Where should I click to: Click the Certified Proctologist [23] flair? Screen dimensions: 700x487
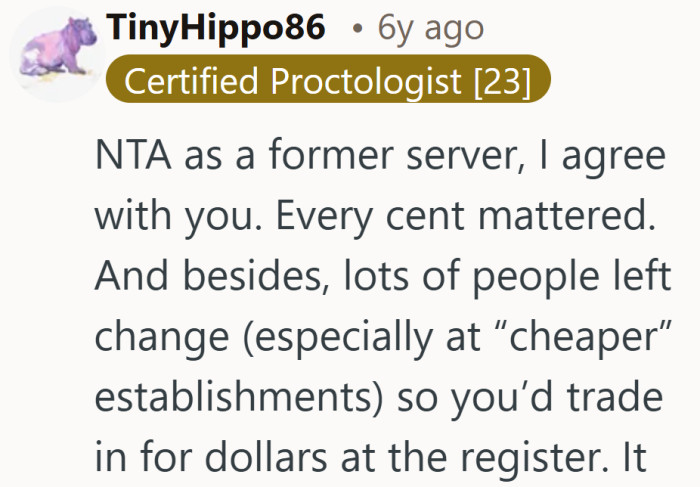click(x=328, y=81)
